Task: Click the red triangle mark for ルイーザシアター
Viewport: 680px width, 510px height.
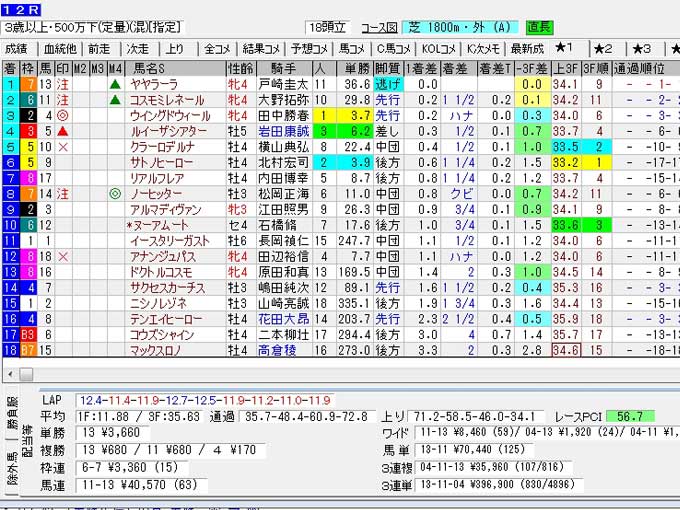Action: point(62,130)
